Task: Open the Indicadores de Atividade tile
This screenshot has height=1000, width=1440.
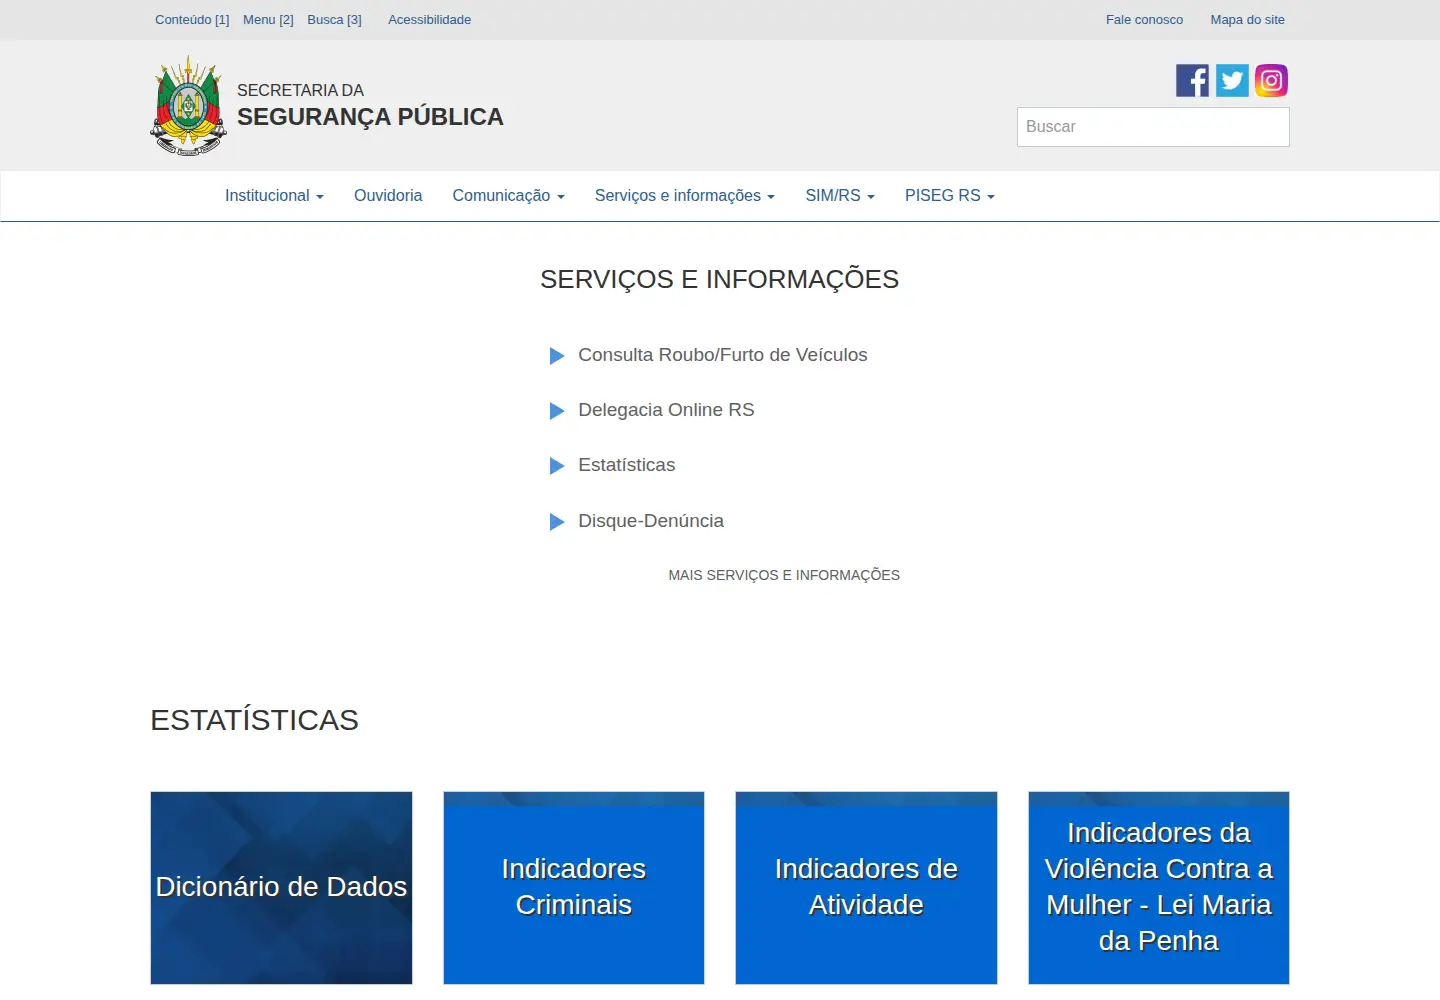Action: point(866,888)
